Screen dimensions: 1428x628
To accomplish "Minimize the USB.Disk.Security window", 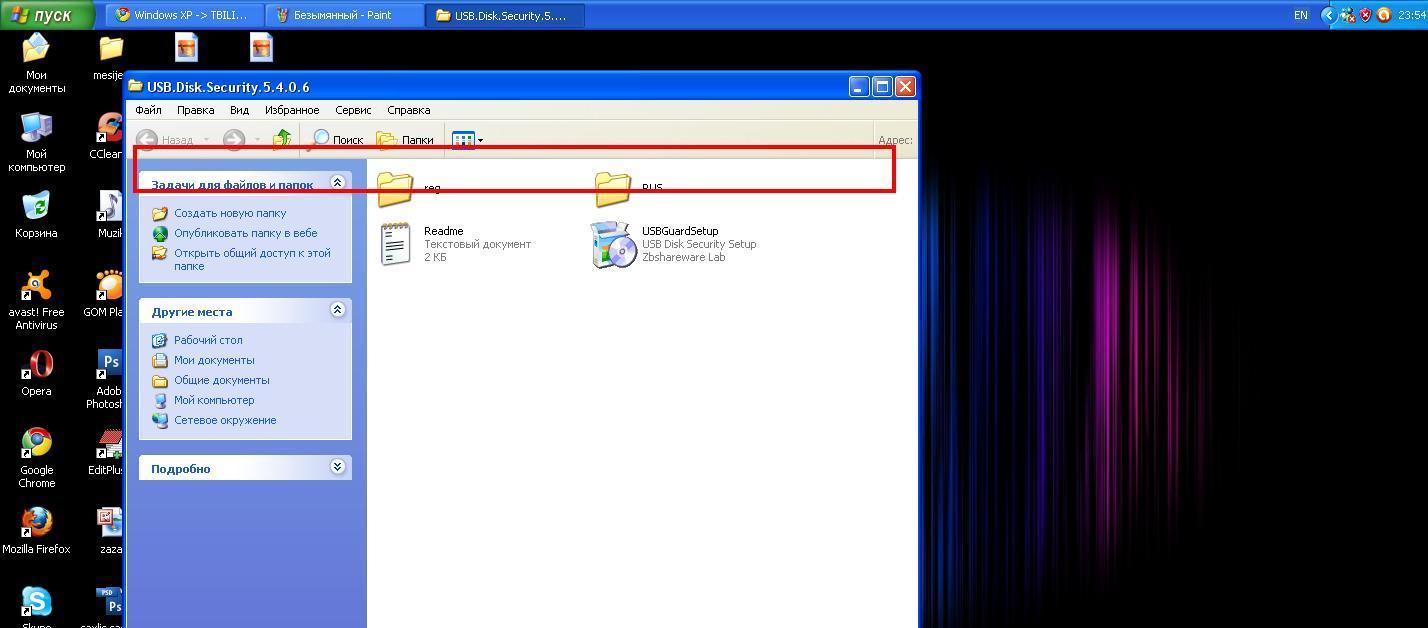I will coord(859,87).
